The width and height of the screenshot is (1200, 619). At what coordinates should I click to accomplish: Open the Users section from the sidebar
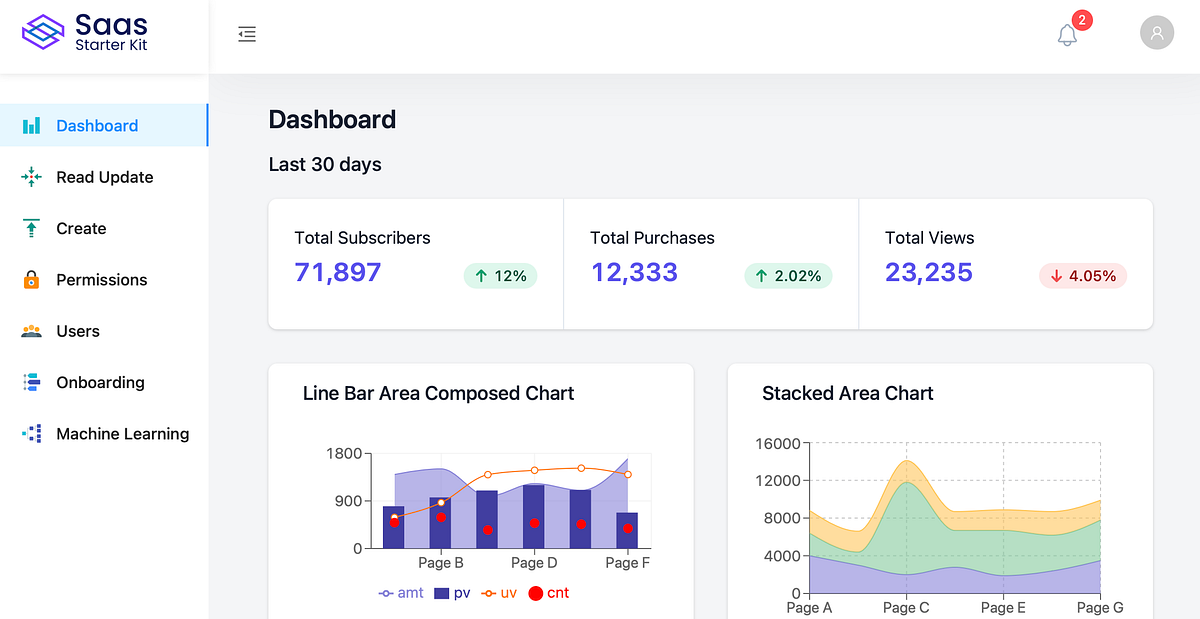pos(79,330)
